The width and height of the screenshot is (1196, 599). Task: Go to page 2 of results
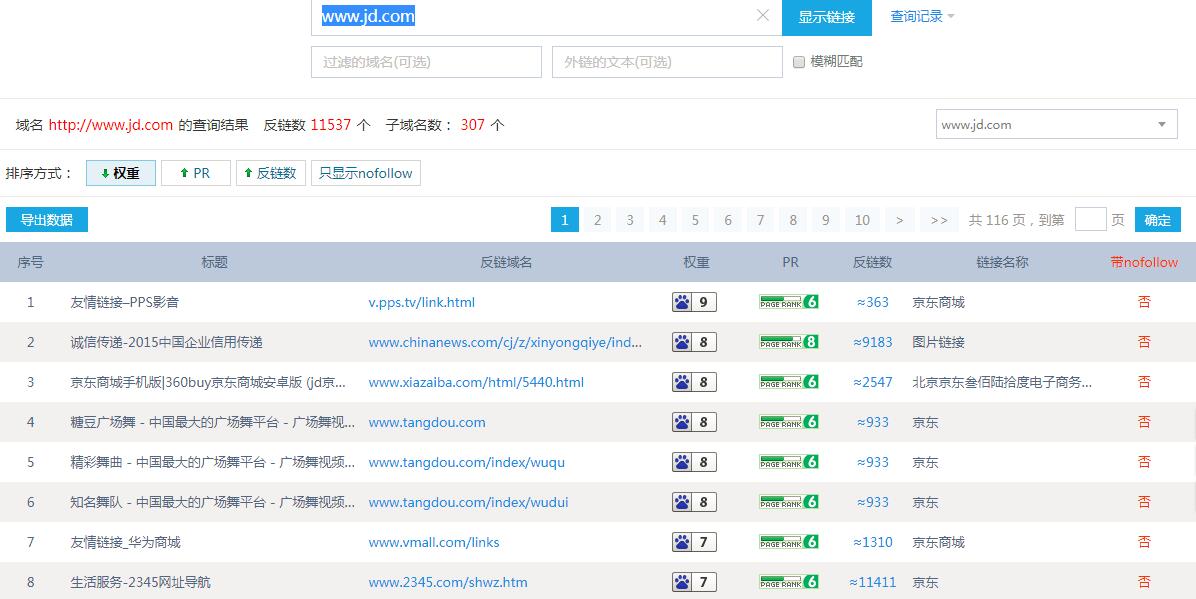[597, 220]
